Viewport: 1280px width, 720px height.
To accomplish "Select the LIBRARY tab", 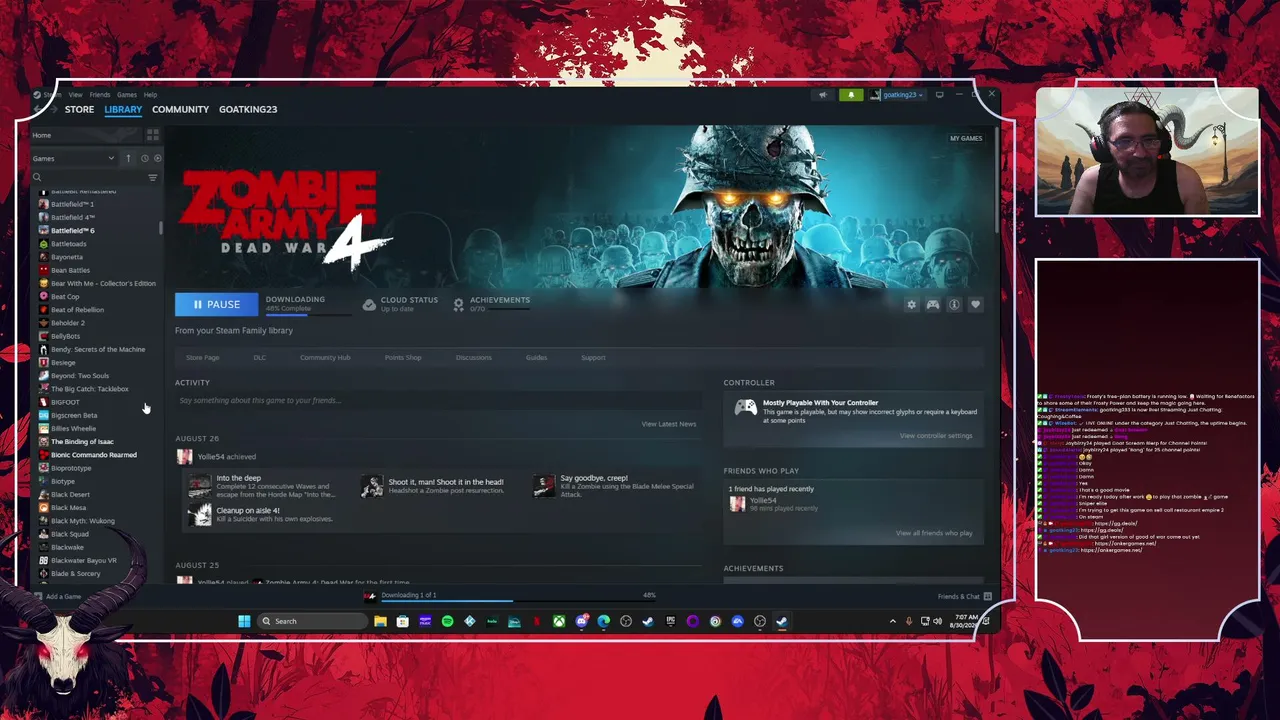I will click(x=123, y=109).
